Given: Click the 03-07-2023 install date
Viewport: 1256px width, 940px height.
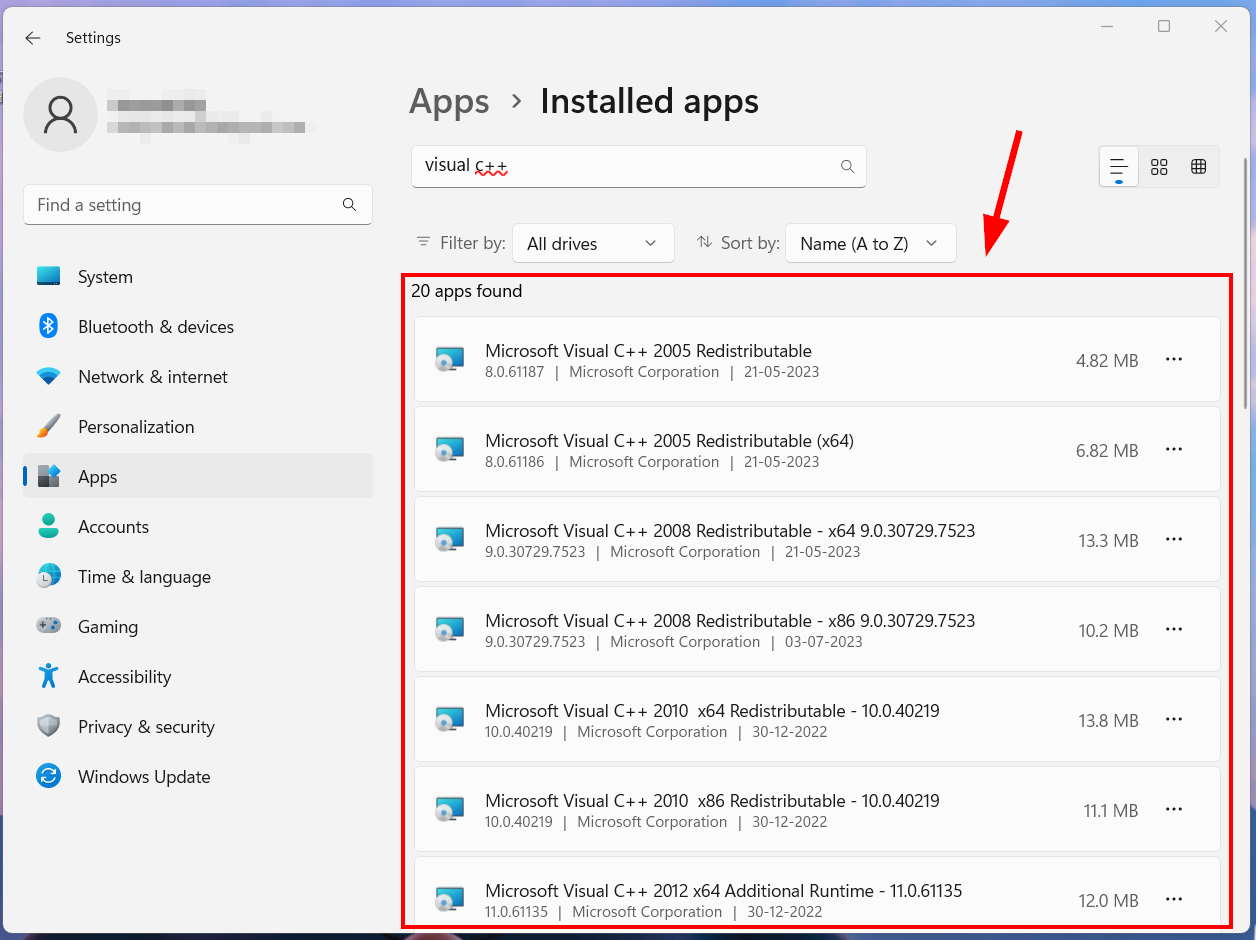Looking at the screenshot, I should coord(824,642).
